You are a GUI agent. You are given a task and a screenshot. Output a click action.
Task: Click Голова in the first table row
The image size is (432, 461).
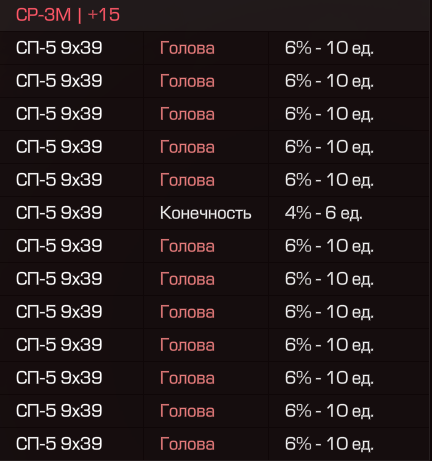point(187,48)
